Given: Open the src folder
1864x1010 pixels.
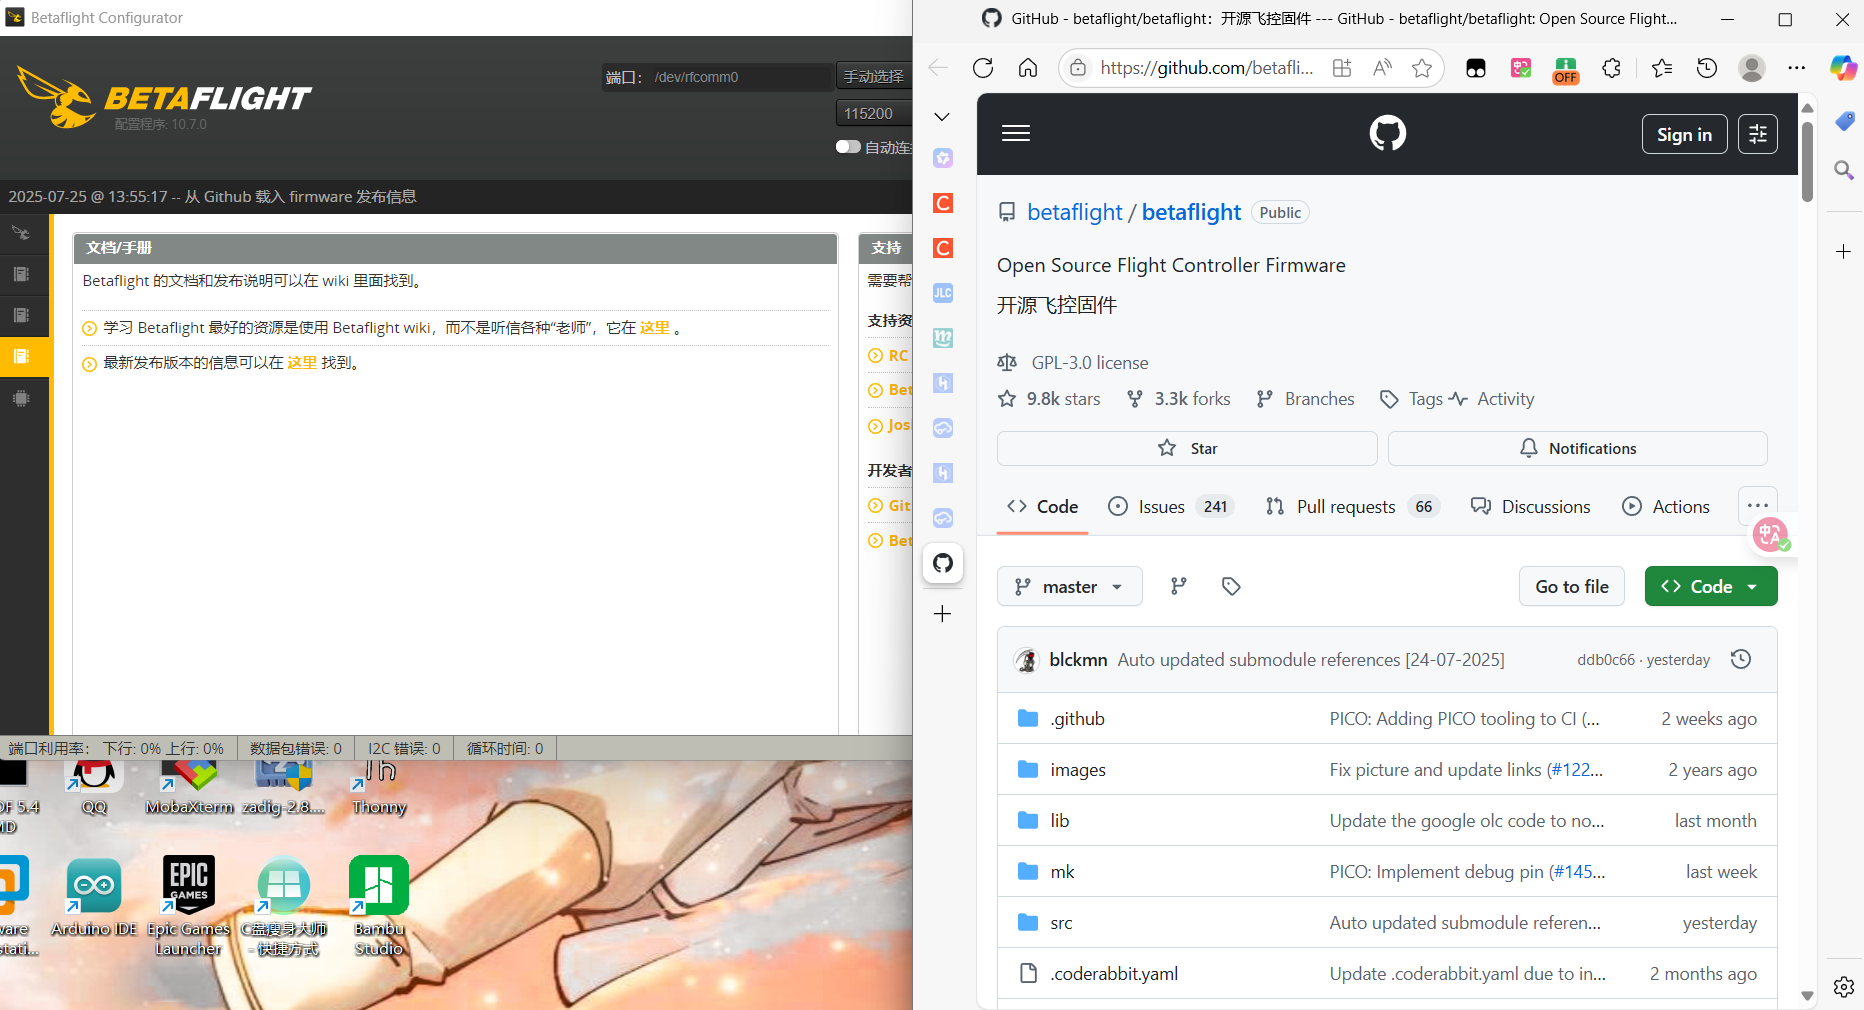Looking at the screenshot, I should [1061, 923].
